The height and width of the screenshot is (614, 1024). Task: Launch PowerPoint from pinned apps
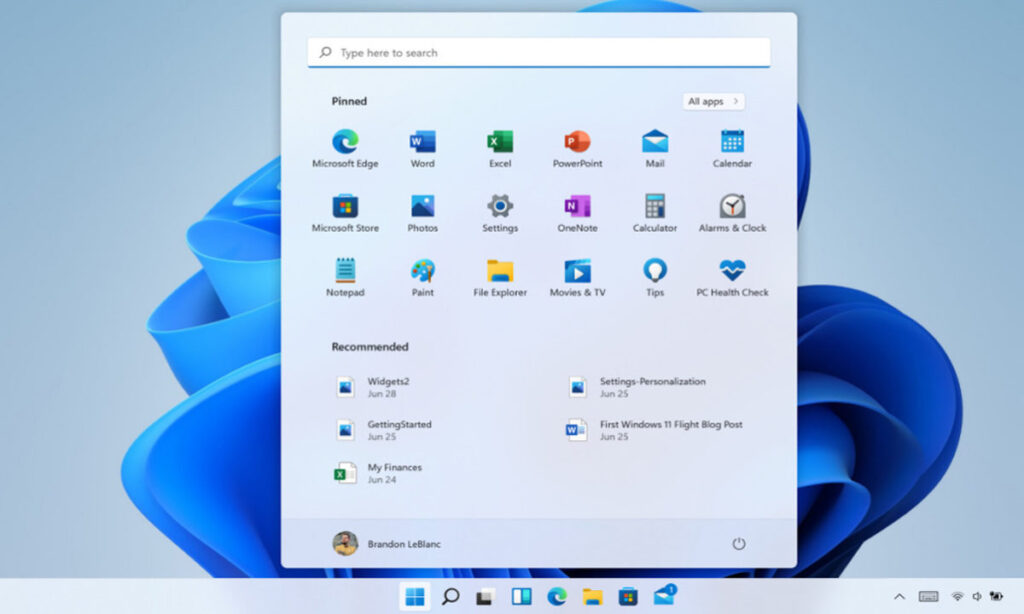(x=577, y=142)
